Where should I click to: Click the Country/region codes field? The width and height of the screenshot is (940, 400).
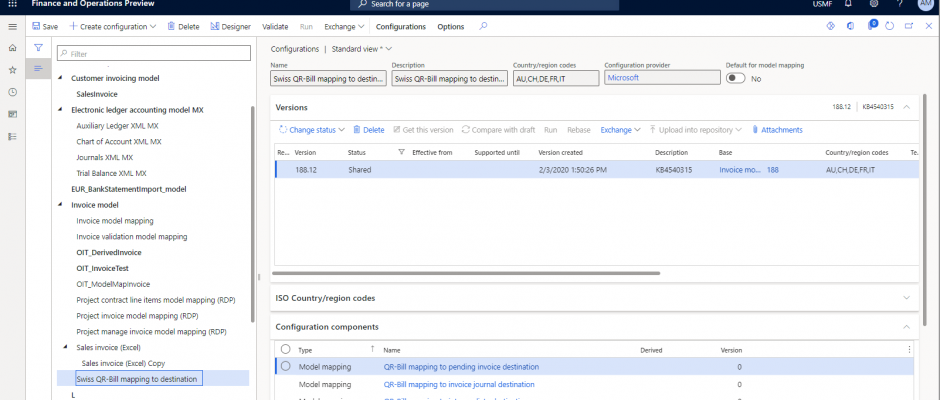(x=556, y=78)
